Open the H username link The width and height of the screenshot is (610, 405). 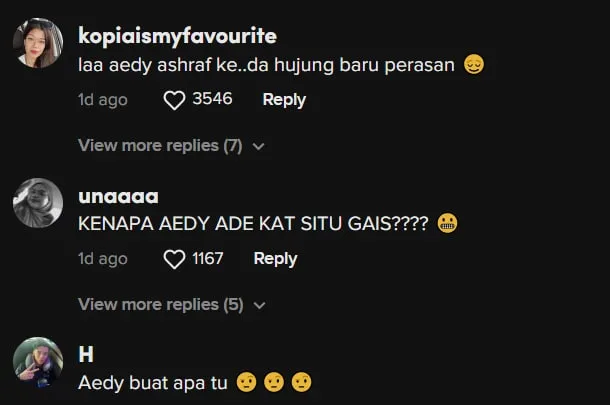(86, 354)
